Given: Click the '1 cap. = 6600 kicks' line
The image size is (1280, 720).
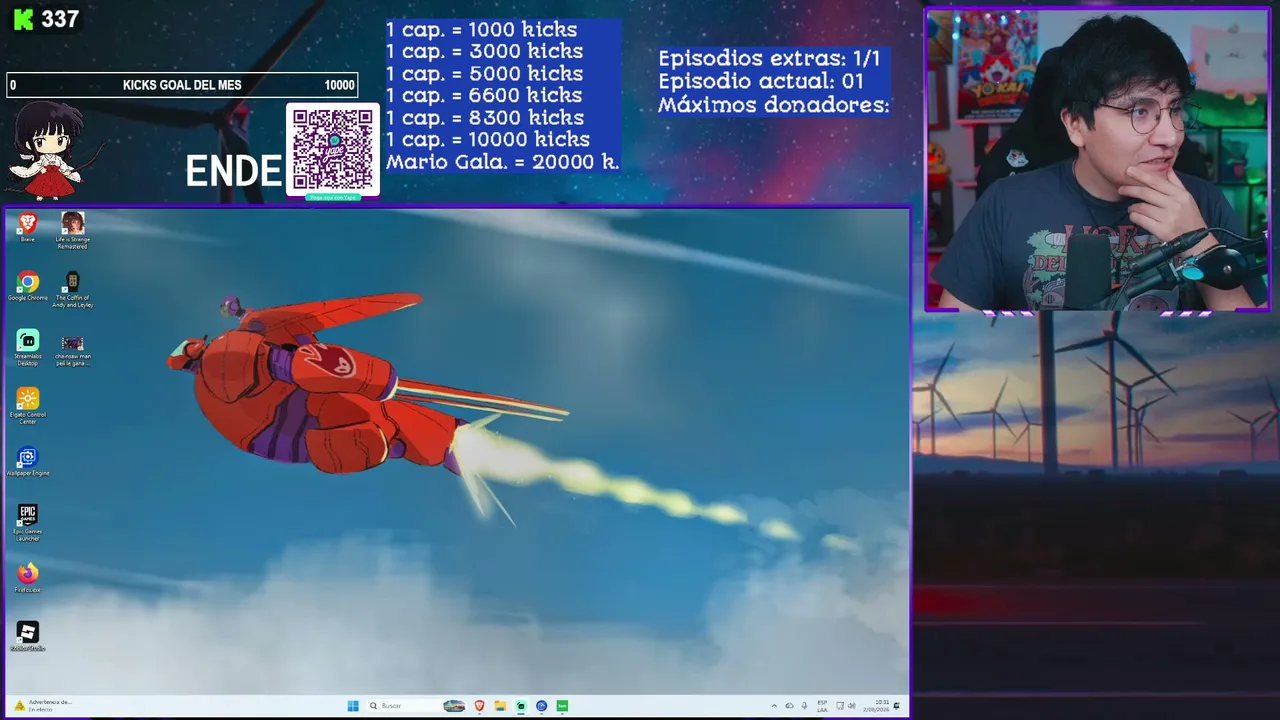Looking at the screenshot, I should tap(484, 96).
